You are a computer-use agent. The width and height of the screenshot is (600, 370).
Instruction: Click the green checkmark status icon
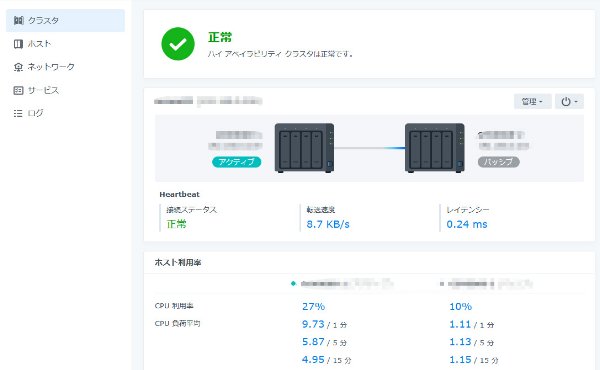click(178, 44)
